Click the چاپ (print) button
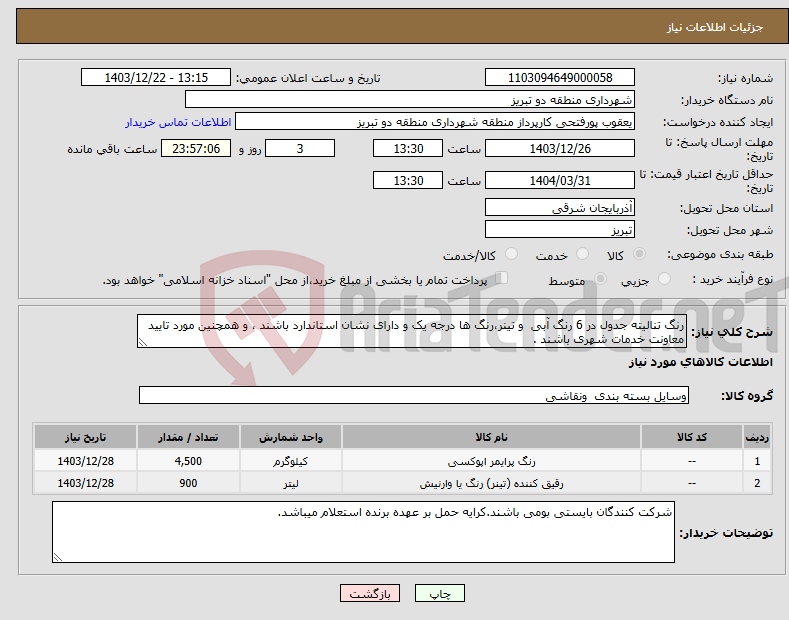Viewport: 789px width, 620px height. point(439,594)
